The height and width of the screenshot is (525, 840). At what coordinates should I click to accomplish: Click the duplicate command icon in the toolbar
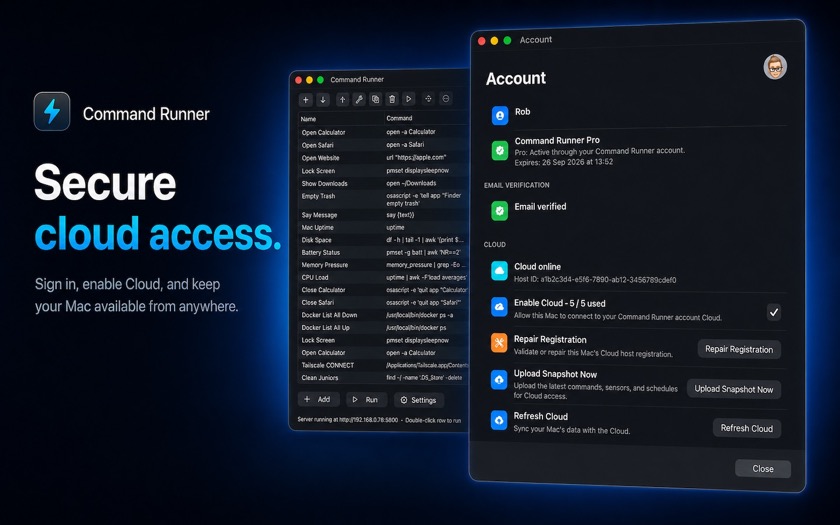[x=376, y=99]
